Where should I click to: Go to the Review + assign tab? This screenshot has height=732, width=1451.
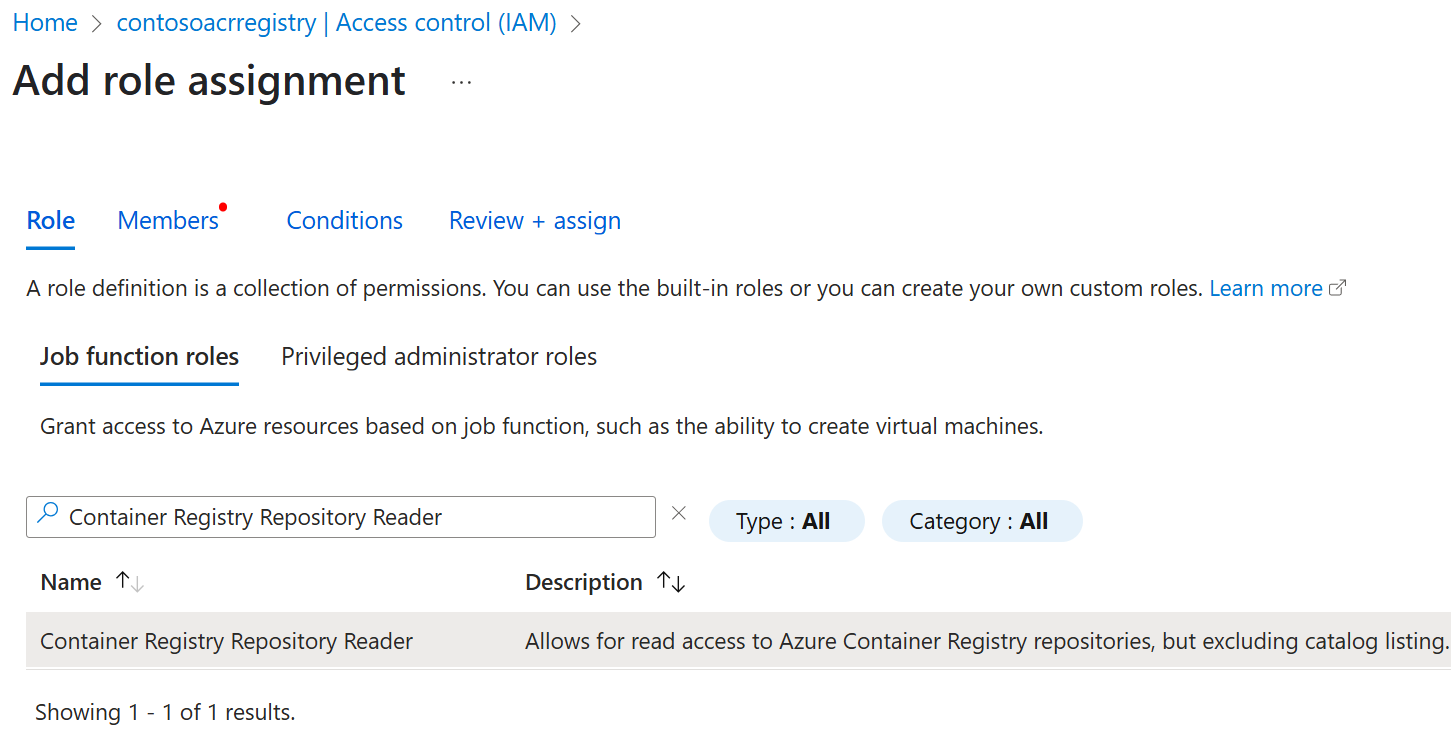(x=535, y=221)
